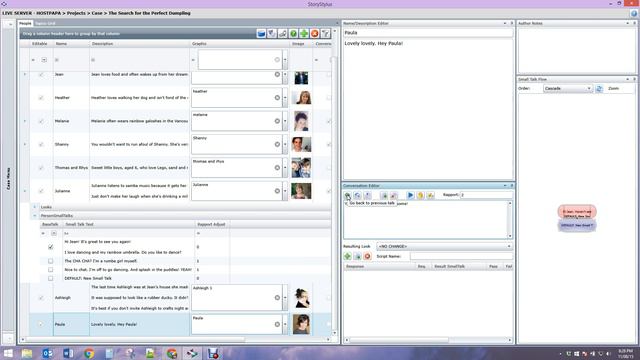640x360 pixels.
Task: Click the link/chain icon in People toolbar
Action: [282, 33]
